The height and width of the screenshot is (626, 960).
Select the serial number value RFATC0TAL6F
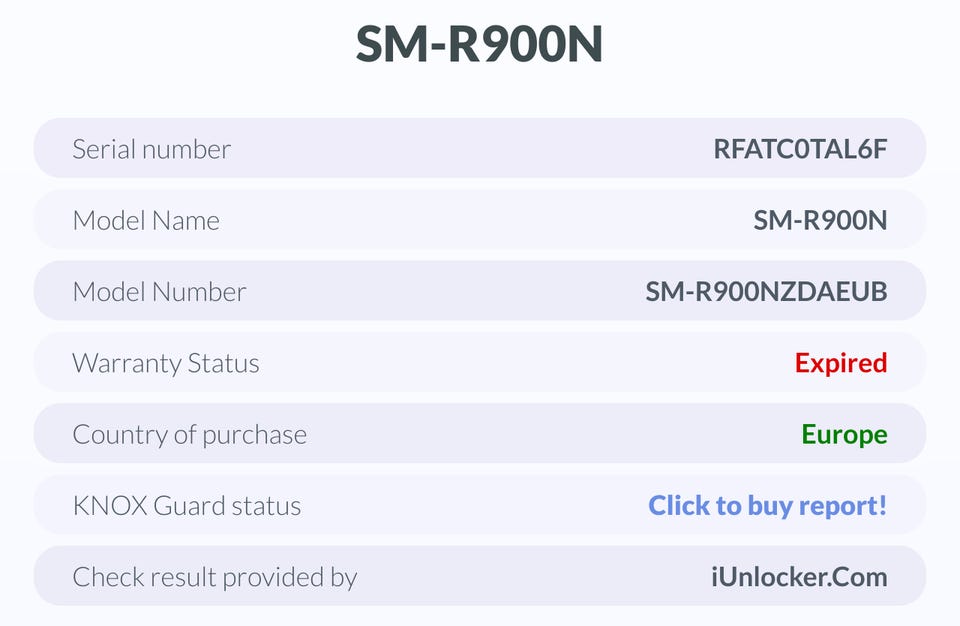coord(800,149)
